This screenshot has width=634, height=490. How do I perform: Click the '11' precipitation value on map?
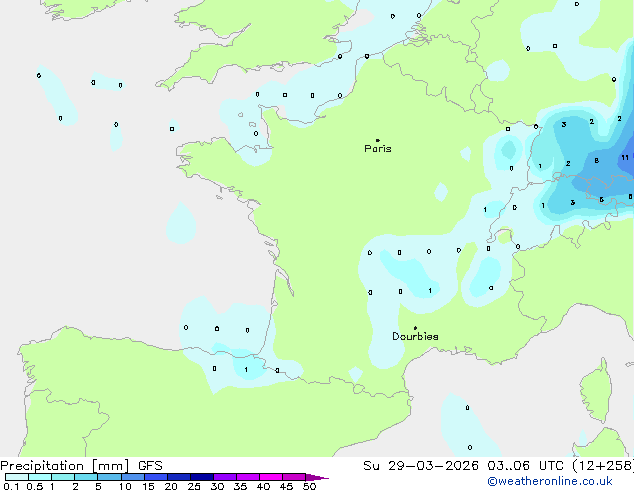[x=625, y=158]
